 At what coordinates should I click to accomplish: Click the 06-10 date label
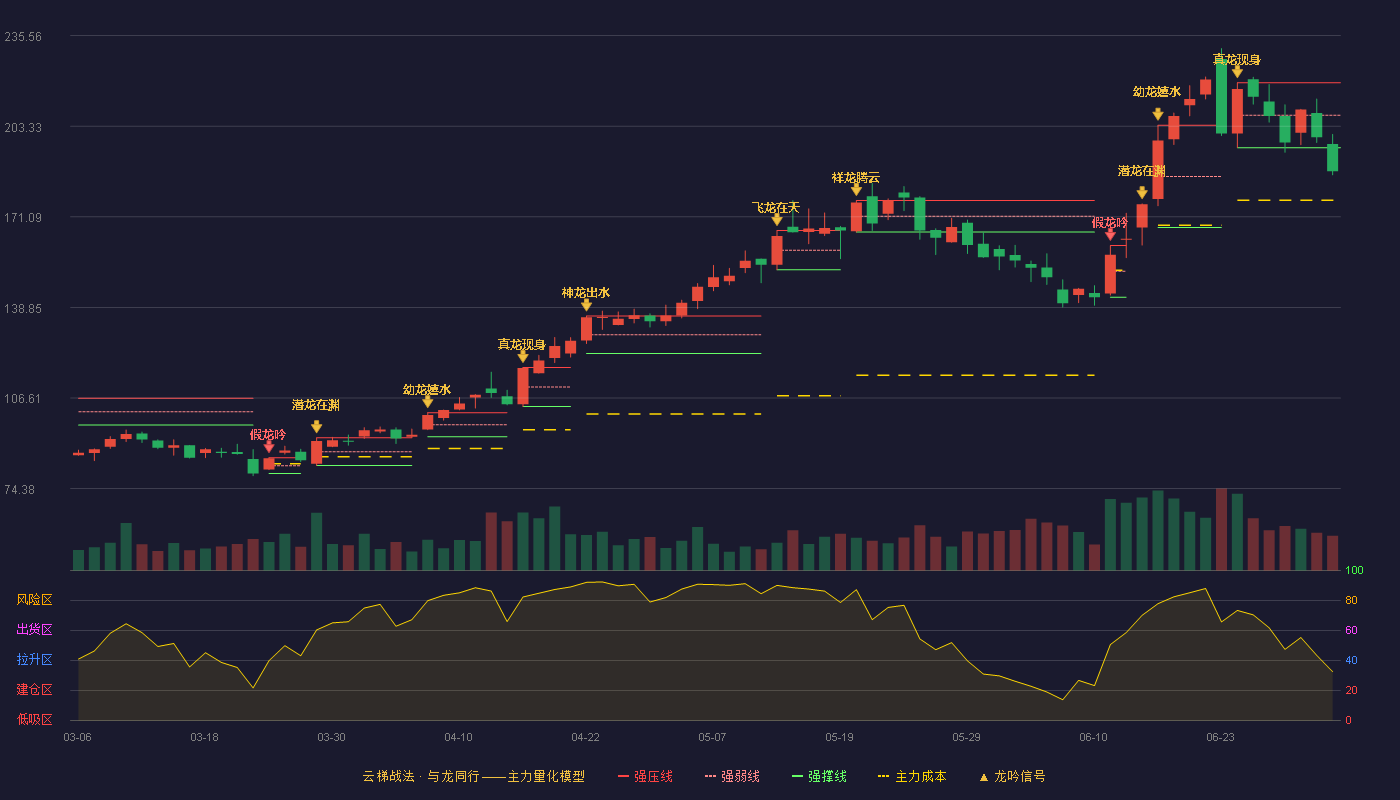pos(1093,737)
